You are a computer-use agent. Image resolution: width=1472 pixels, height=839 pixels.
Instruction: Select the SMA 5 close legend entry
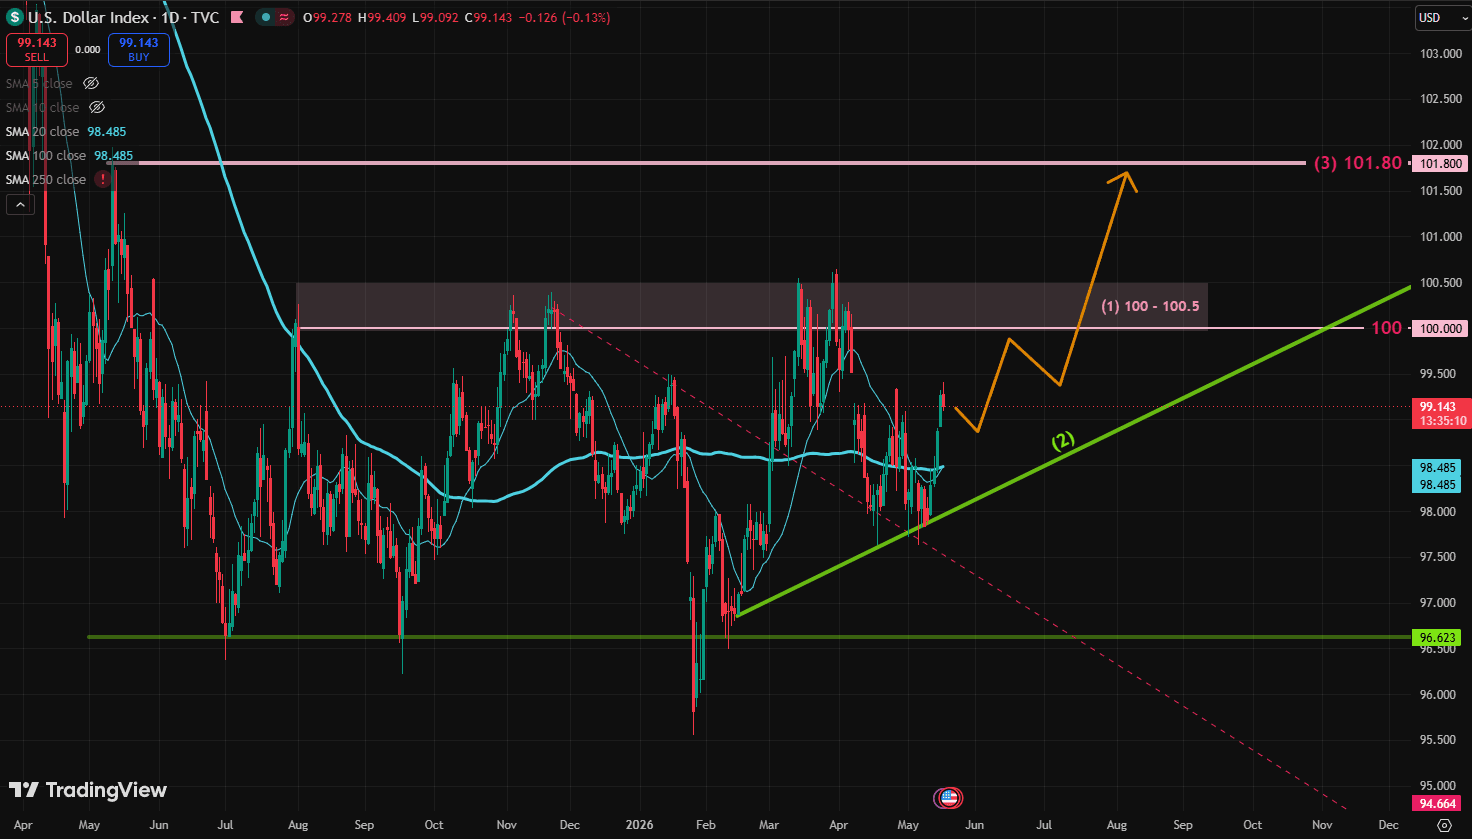[x=39, y=83]
